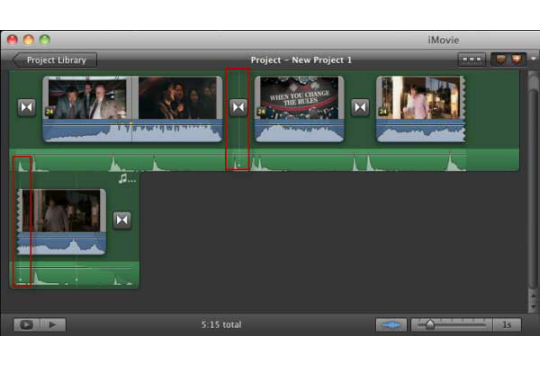Play the project full screen
This screenshot has width=540, height=370.
(x=27, y=325)
